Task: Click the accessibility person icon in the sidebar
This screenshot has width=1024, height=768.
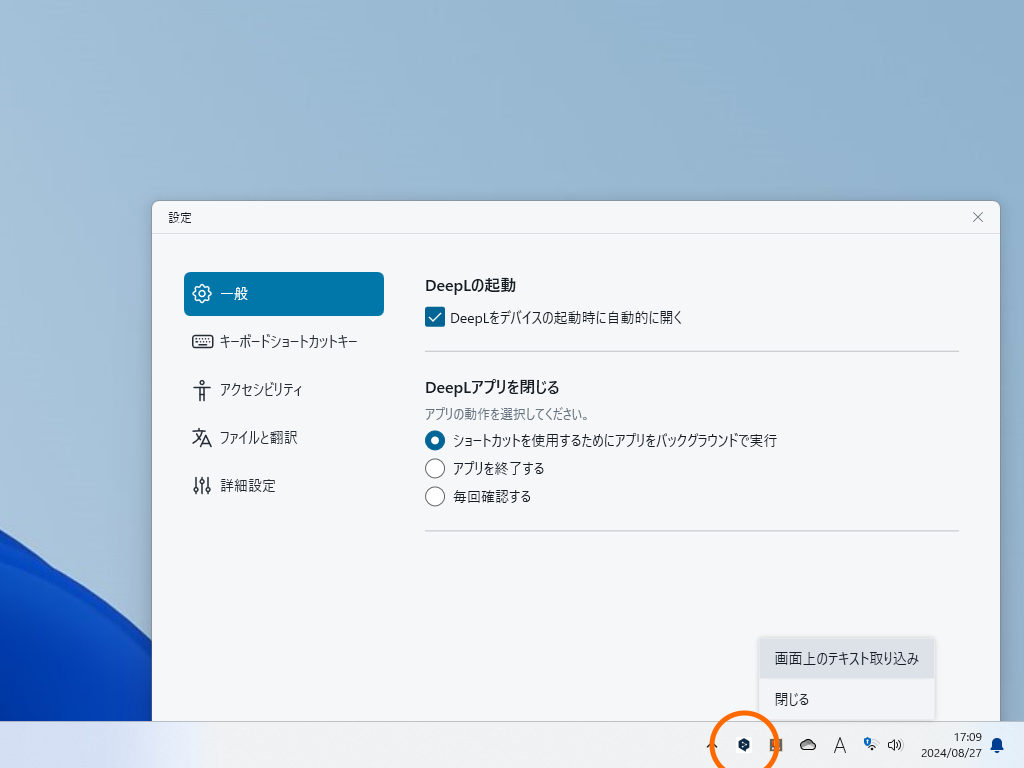Action: [201, 389]
